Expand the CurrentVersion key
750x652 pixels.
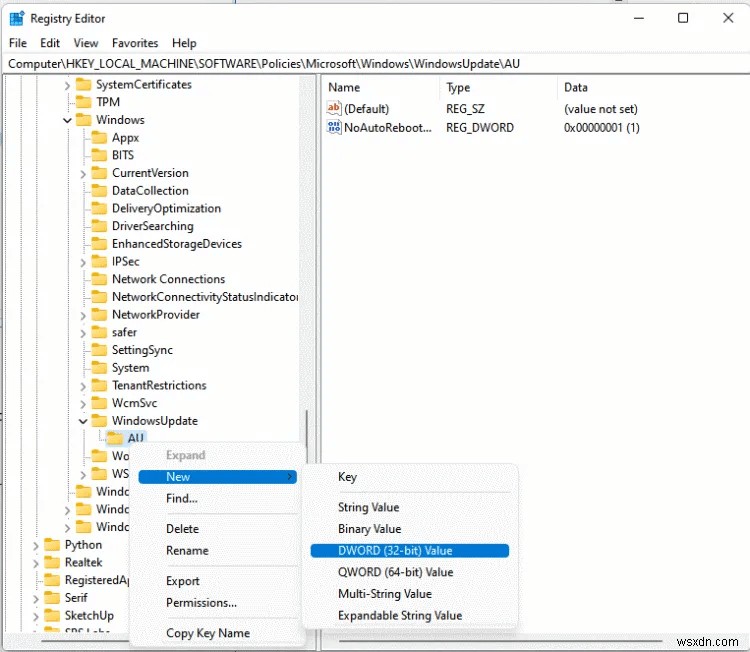83,174
